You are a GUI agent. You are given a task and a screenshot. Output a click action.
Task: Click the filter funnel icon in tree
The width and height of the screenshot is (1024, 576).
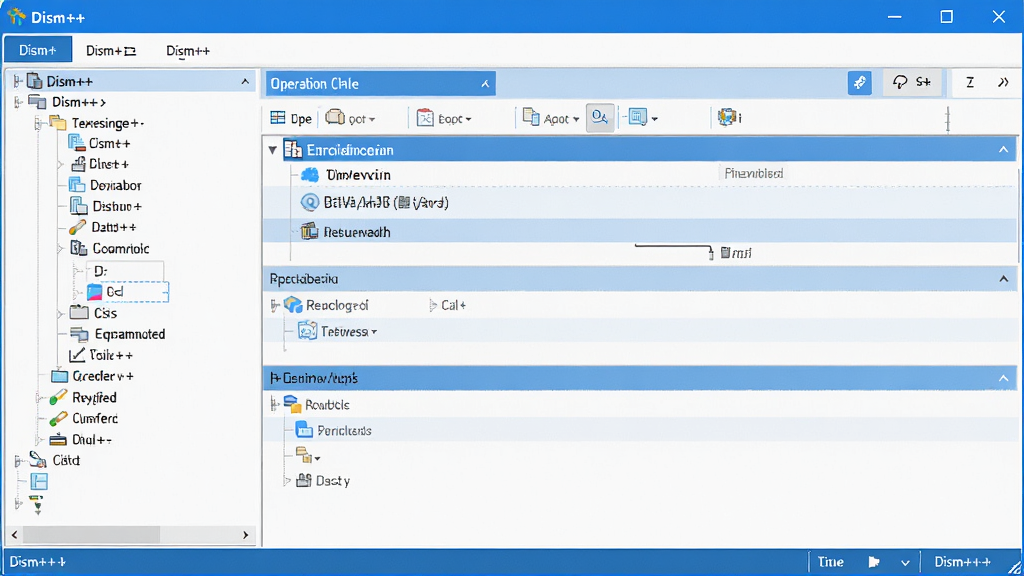36,504
